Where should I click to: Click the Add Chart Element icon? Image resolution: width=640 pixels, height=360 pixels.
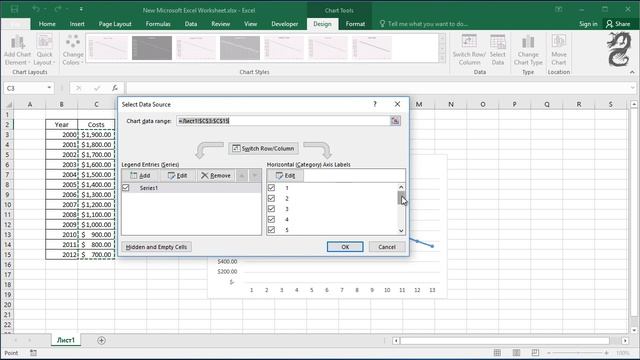[x=17, y=42]
